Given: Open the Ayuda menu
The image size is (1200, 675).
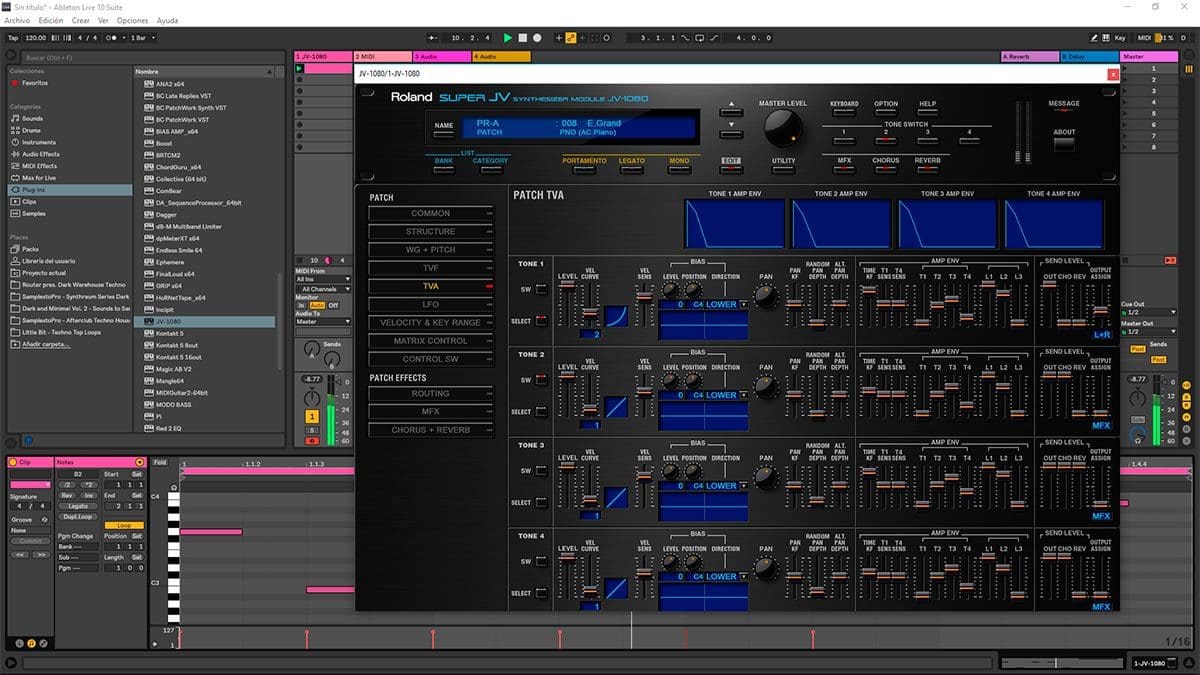Looking at the screenshot, I should 168,20.
